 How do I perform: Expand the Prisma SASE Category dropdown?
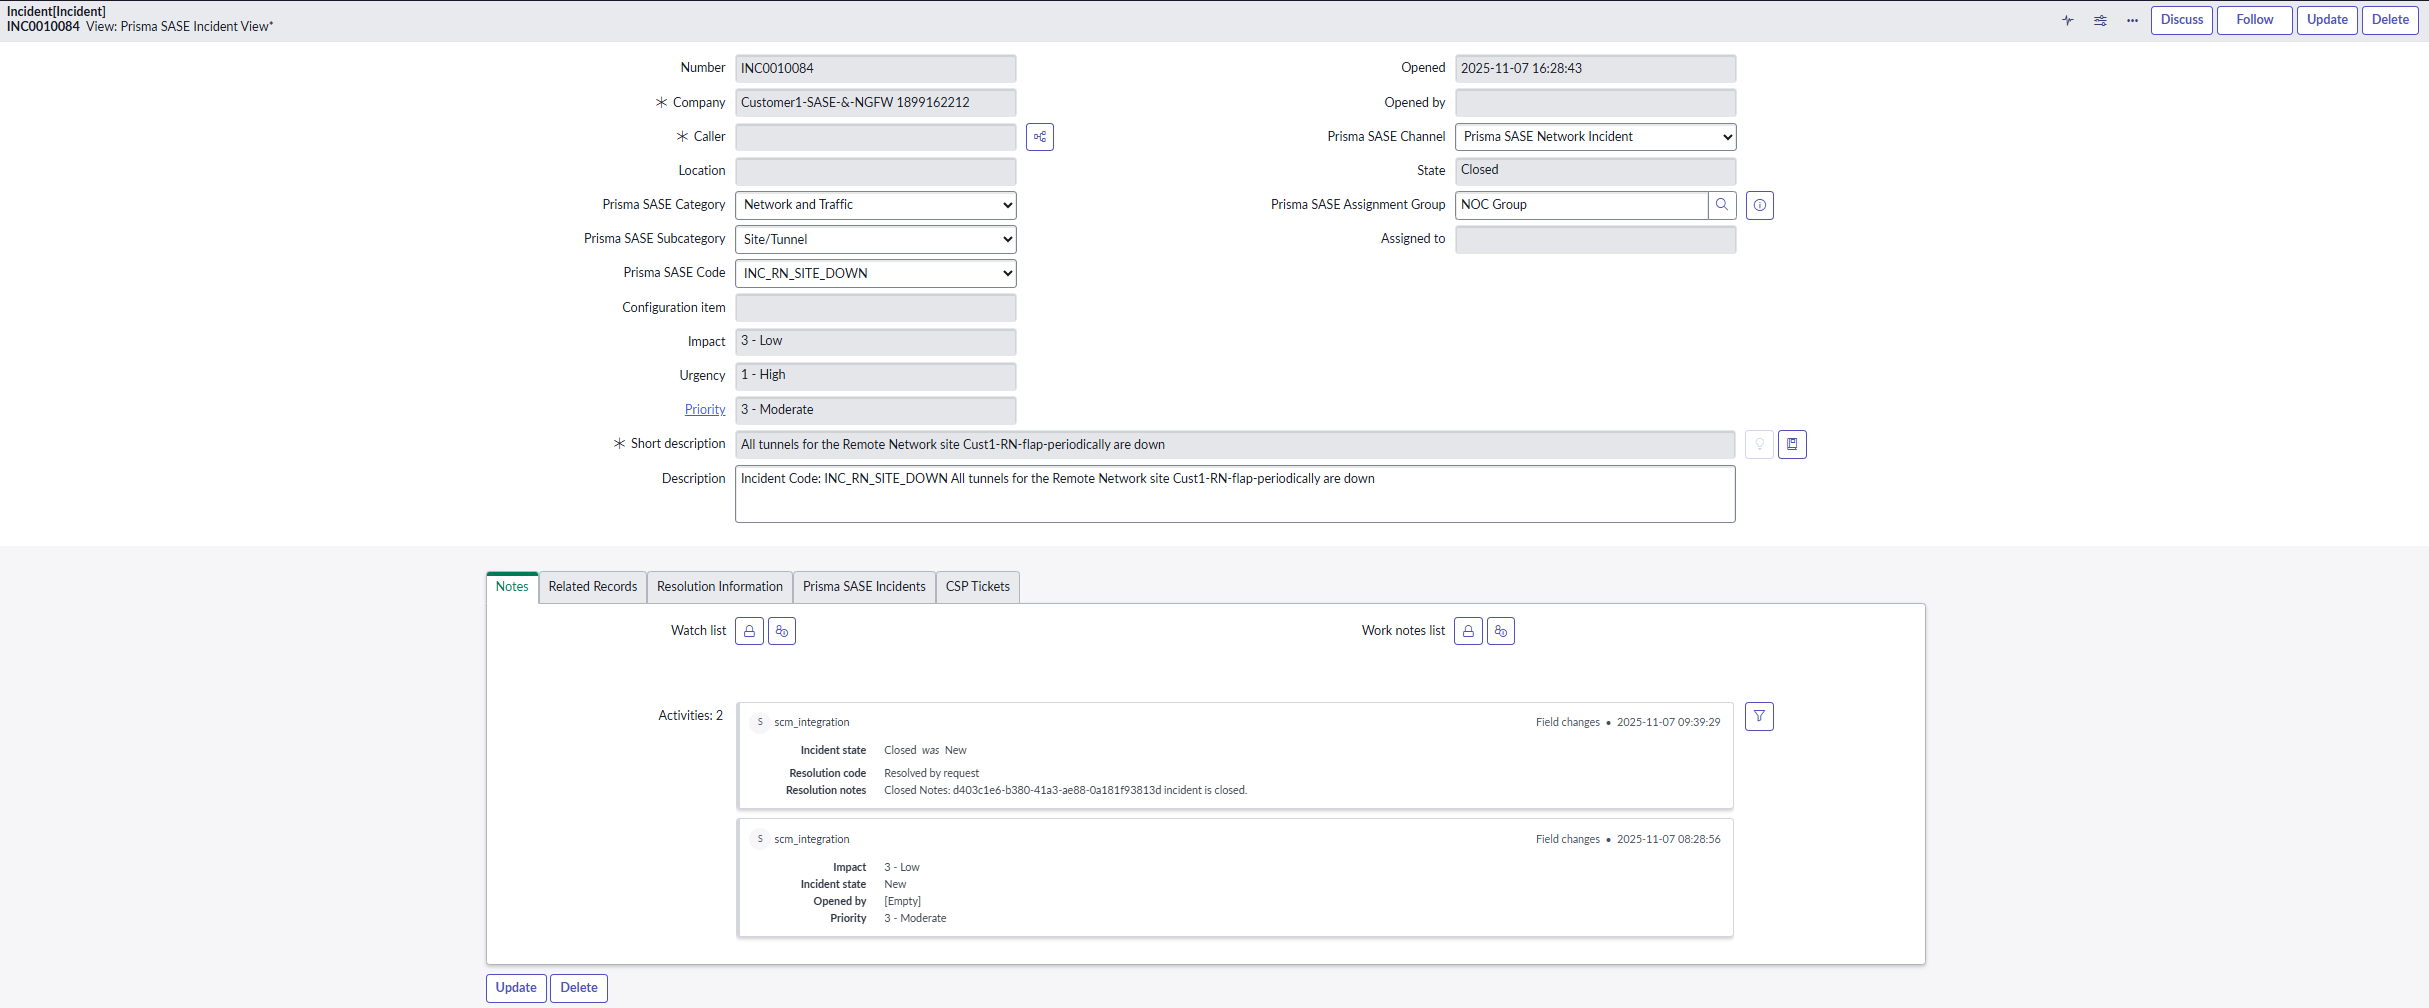(875, 205)
